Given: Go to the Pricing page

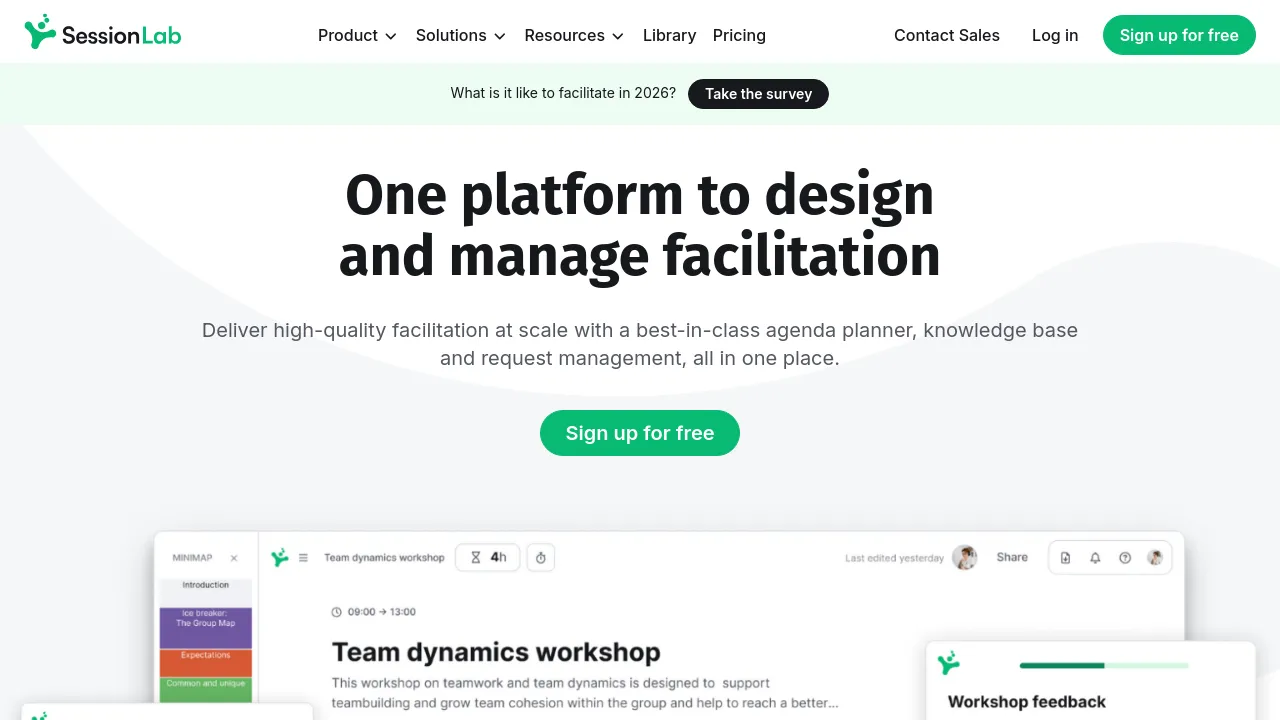Looking at the screenshot, I should (739, 35).
